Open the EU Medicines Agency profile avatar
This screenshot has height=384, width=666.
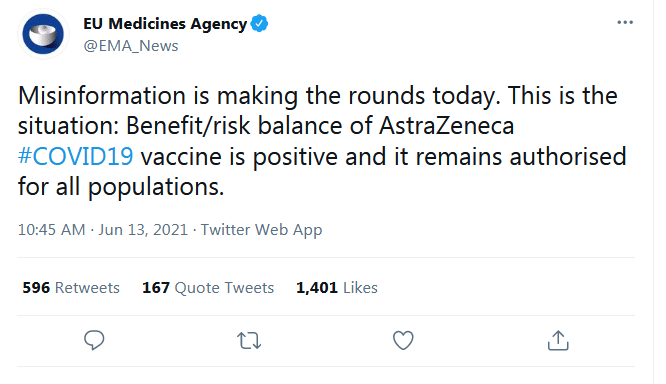point(43,34)
